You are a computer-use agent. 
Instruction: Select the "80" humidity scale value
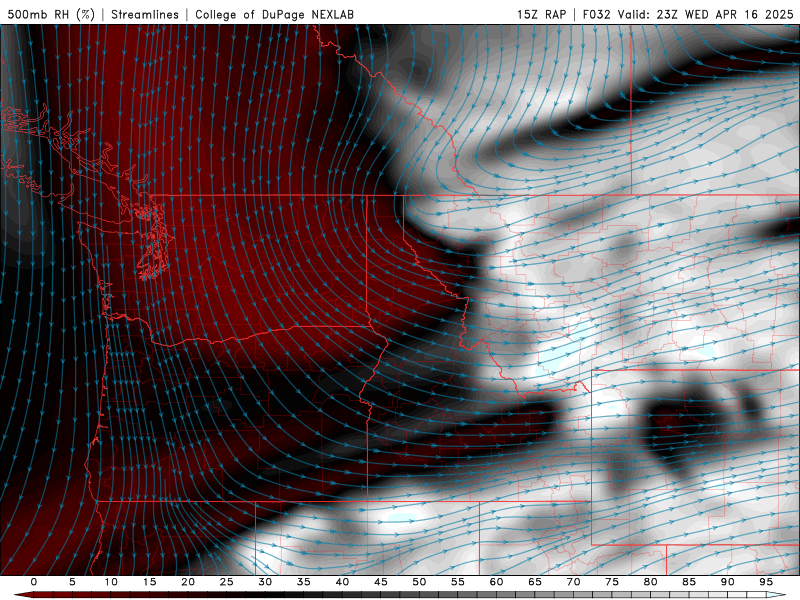pyautogui.click(x=650, y=582)
